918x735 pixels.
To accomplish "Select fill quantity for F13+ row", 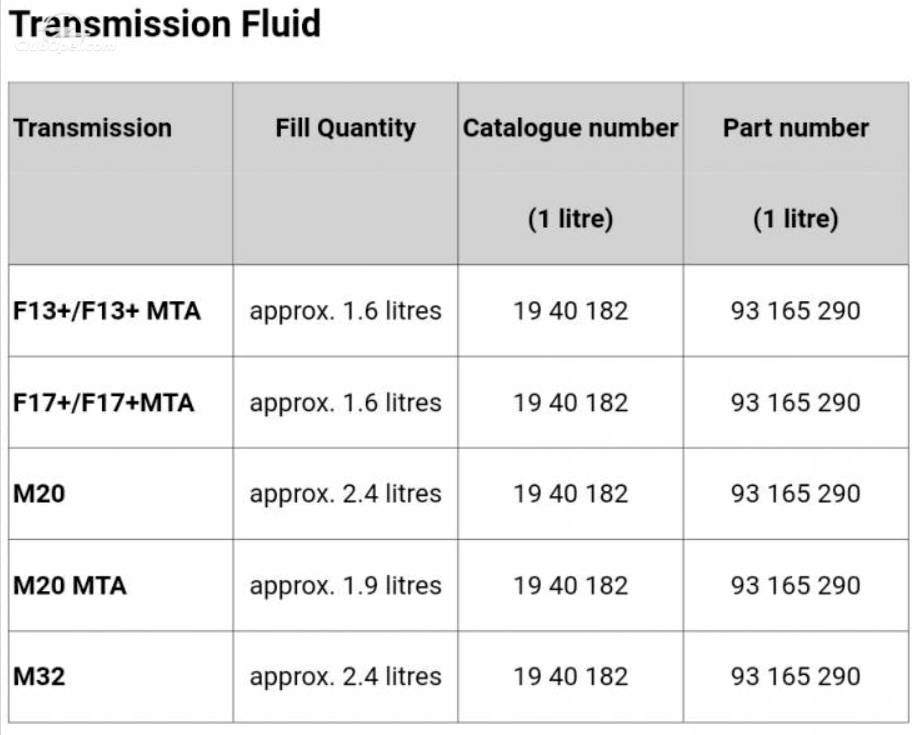I will click(345, 311).
